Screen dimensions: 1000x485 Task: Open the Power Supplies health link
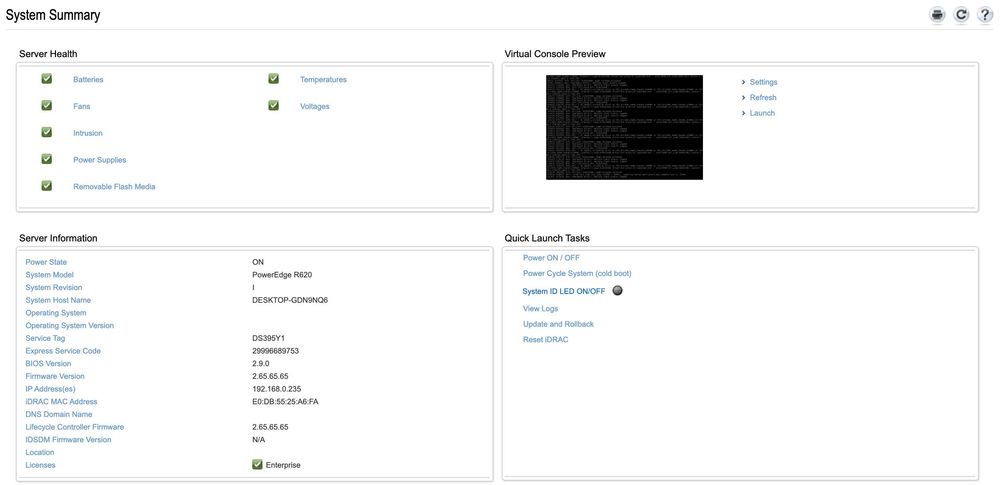pos(99,160)
